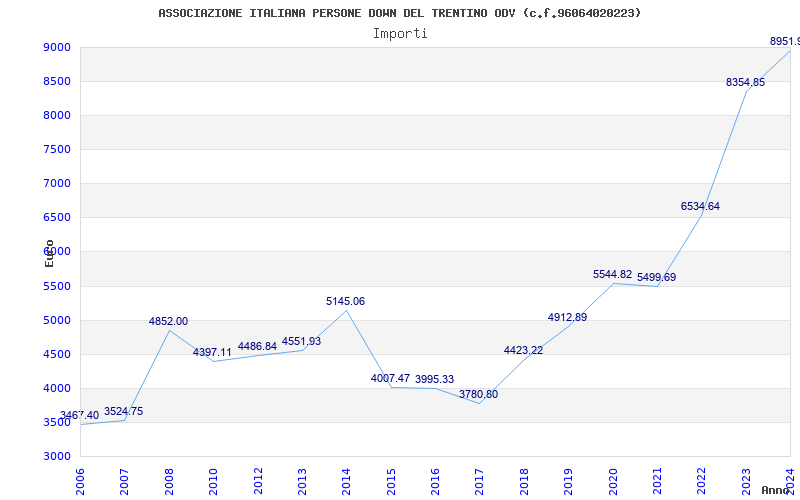Screen dimensions: 800x500
Task: Click the y-axis tick 7000
Action: pyautogui.click(x=57, y=183)
